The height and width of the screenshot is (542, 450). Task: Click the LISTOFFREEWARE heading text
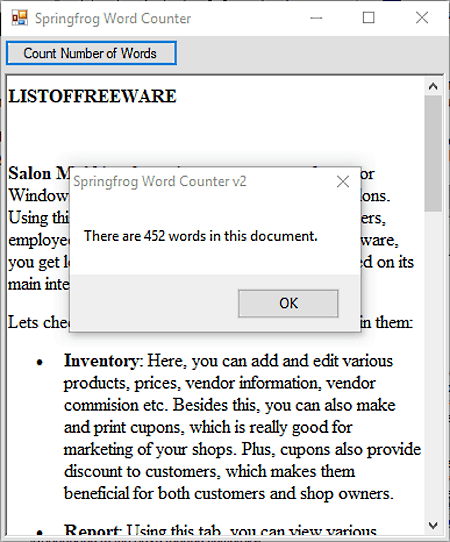point(92,96)
